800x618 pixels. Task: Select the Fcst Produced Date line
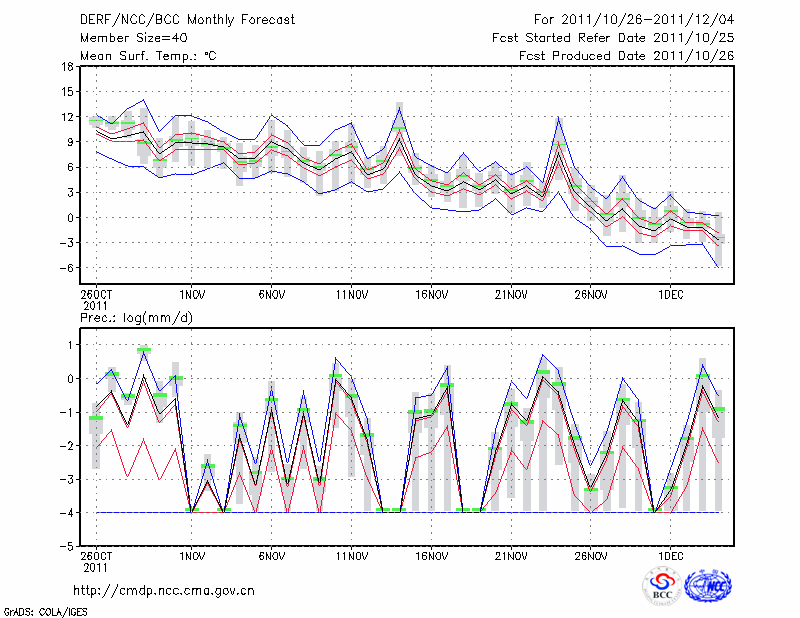click(626, 56)
